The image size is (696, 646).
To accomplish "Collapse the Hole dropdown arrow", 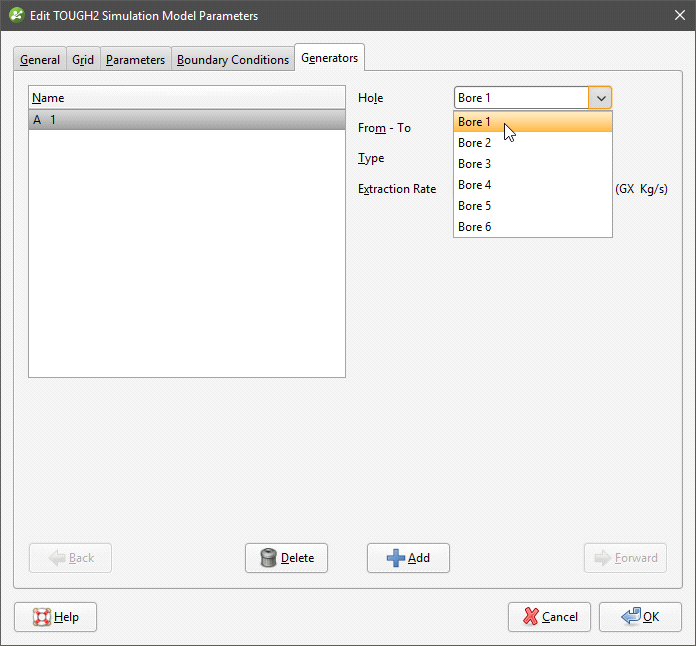I will coord(600,98).
